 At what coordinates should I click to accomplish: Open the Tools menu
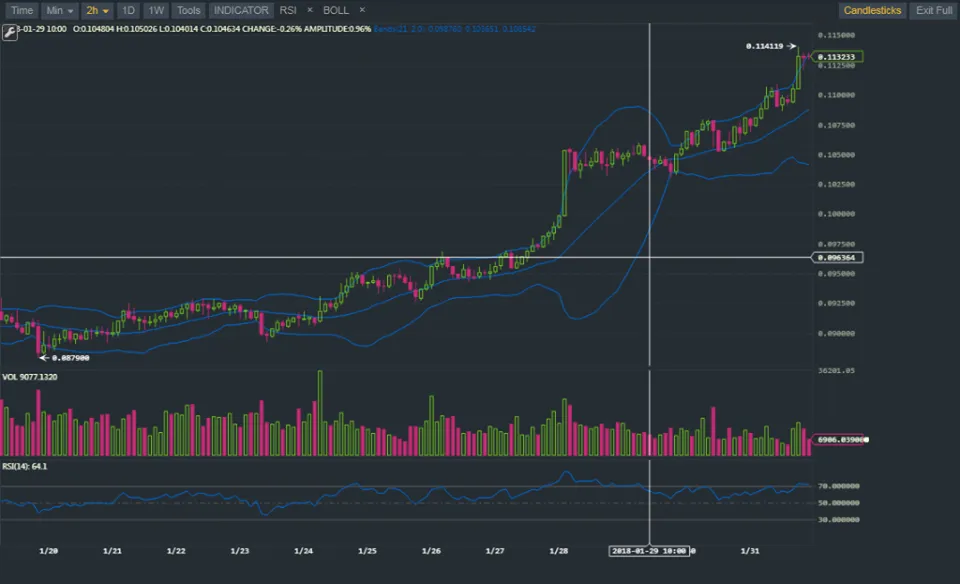pyautogui.click(x=189, y=10)
